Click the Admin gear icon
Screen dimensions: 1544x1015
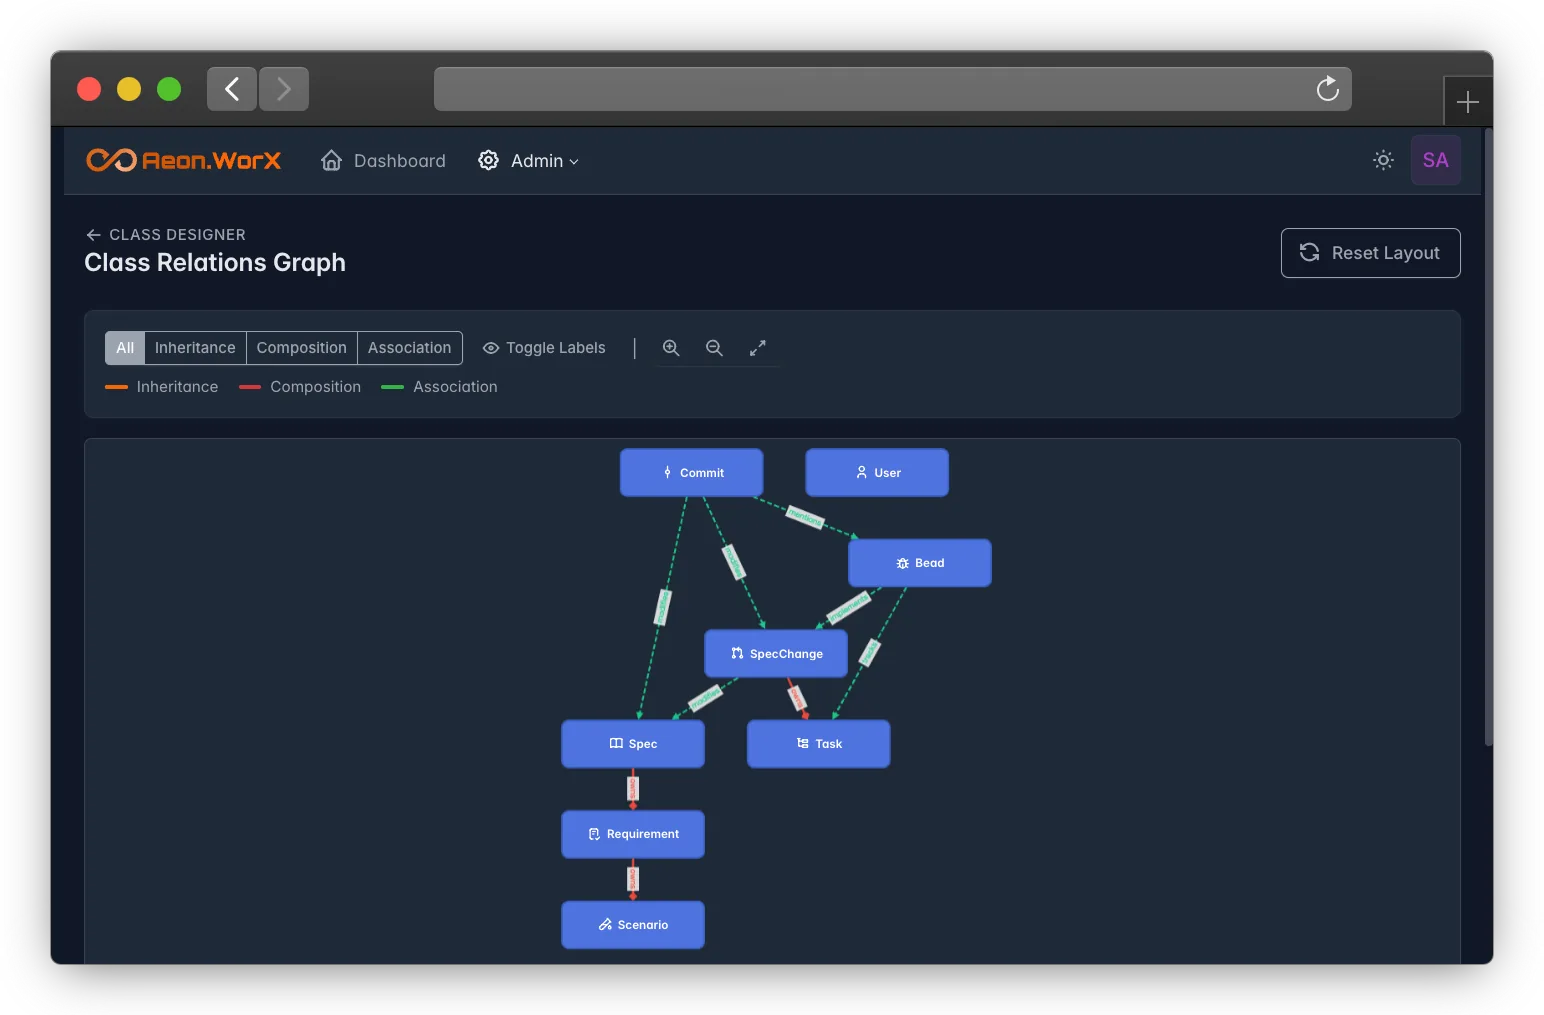tap(488, 160)
